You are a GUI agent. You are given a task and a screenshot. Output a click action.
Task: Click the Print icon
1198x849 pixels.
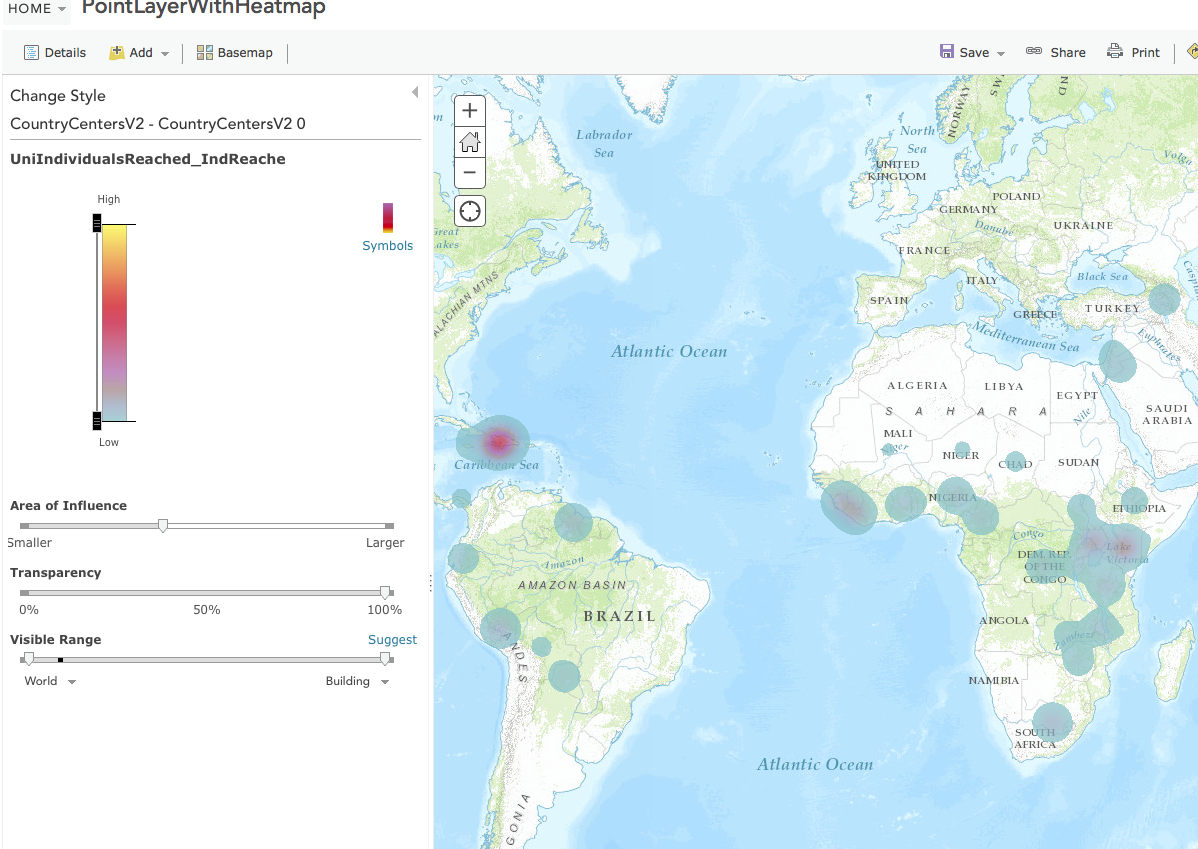tap(1133, 52)
